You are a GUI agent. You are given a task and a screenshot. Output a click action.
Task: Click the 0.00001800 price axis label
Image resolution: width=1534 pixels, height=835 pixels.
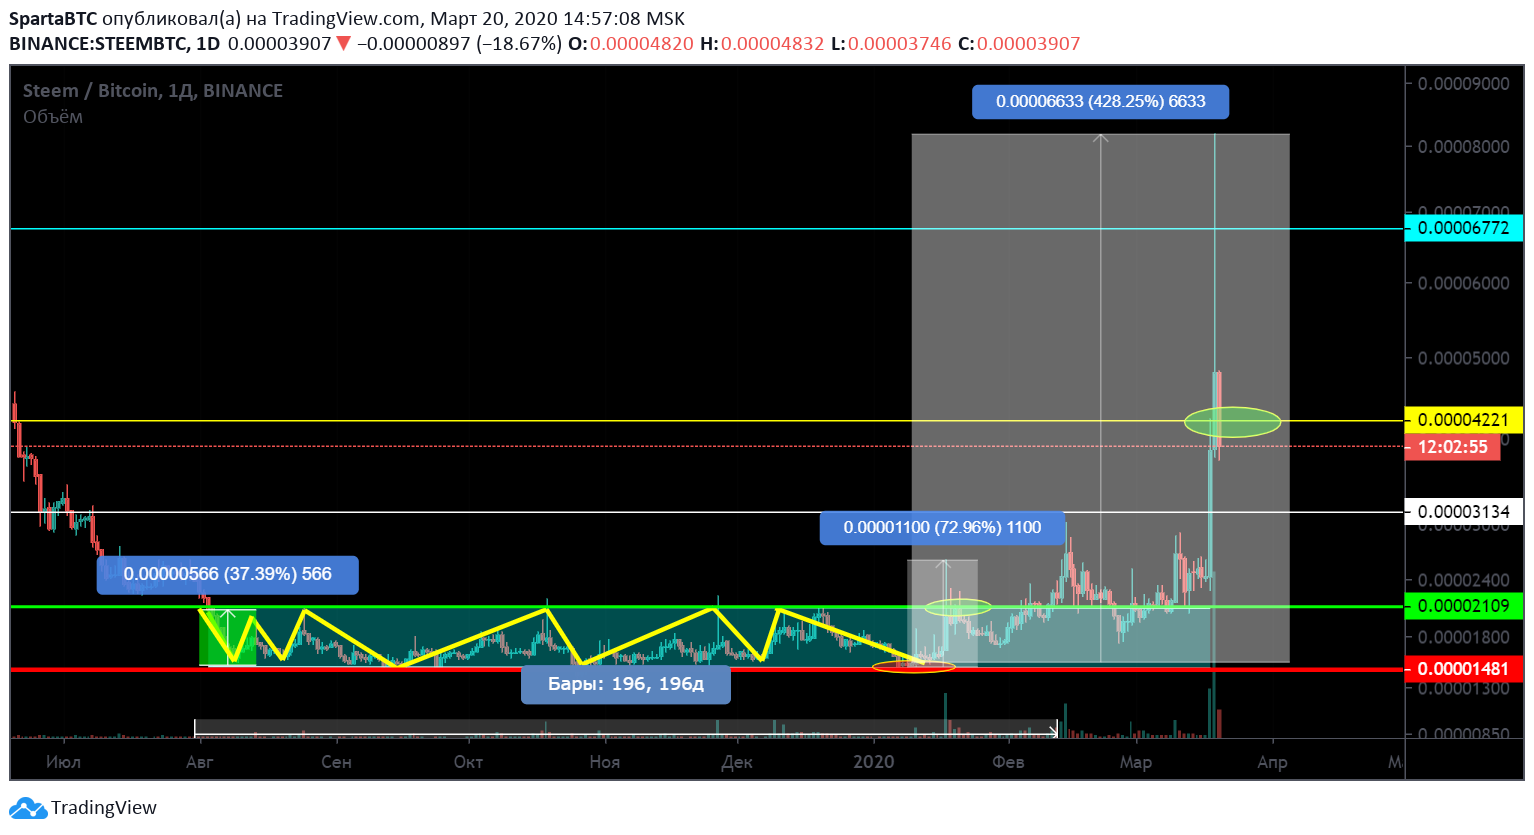click(1464, 638)
